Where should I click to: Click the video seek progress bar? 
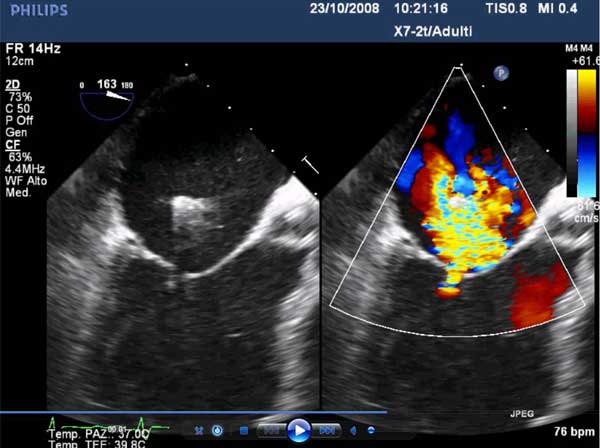point(190,412)
